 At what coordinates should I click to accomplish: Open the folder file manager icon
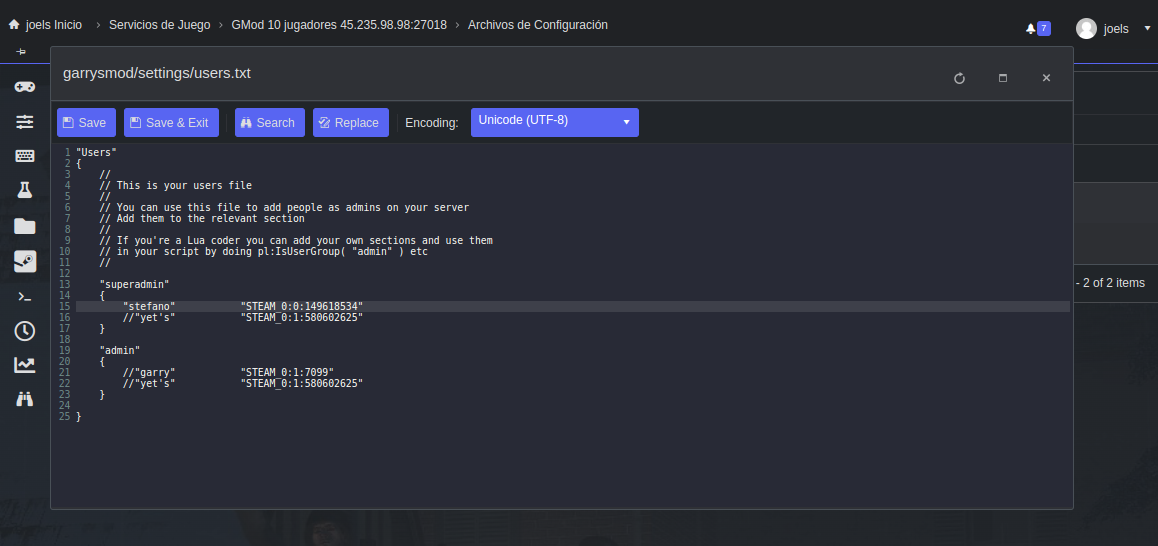pos(25,226)
